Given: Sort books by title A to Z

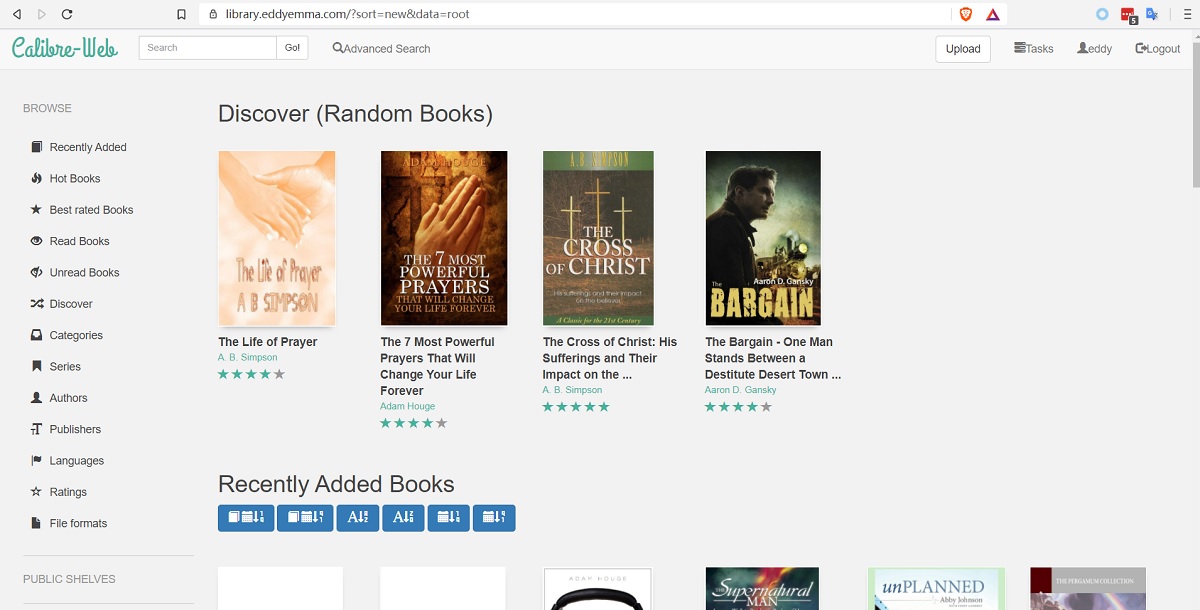Looking at the screenshot, I should (357, 517).
